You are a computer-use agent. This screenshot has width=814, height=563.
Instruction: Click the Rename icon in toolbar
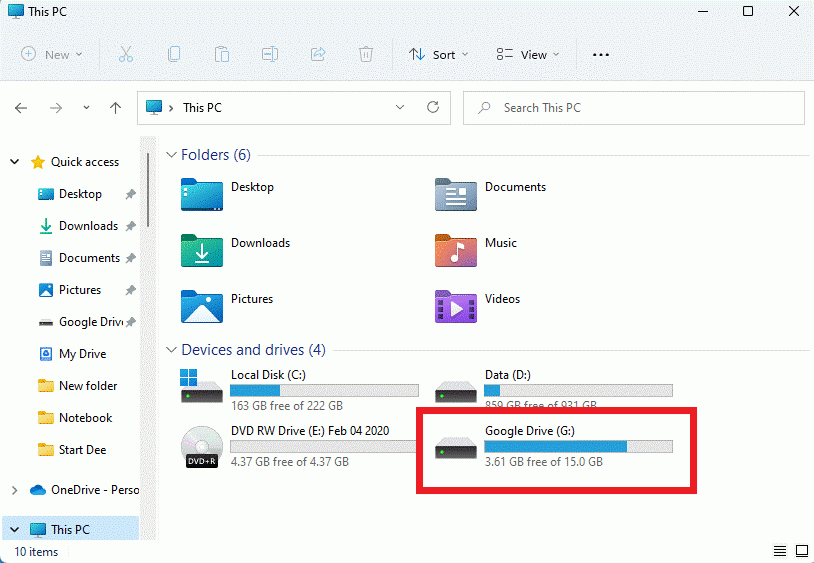[x=270, y=54]
